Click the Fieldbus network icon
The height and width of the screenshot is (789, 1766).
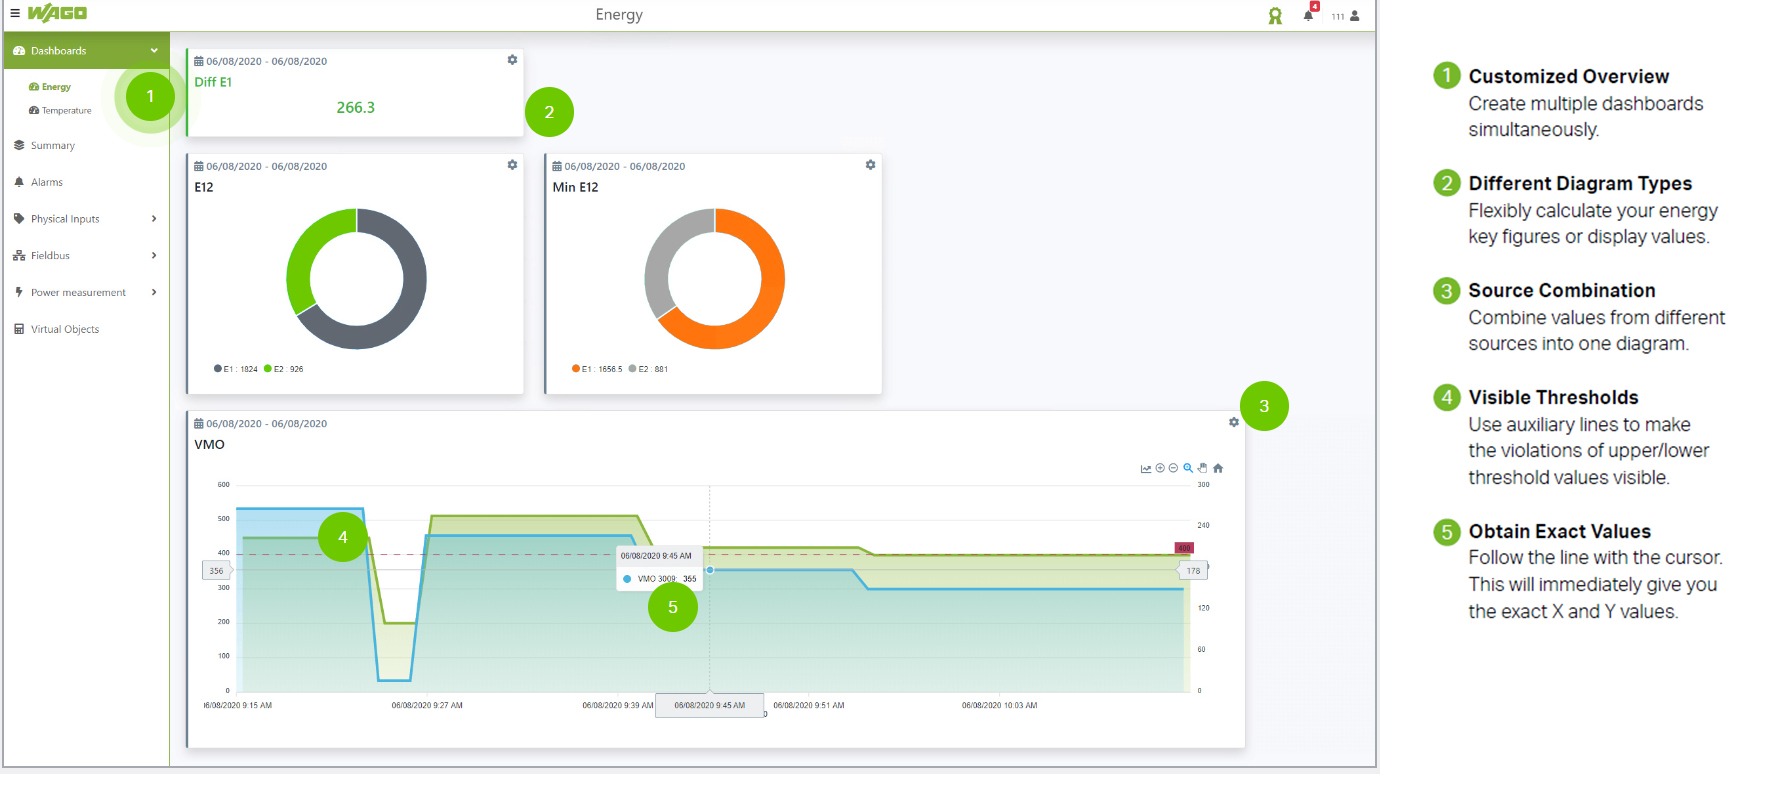tap(19, 255)
